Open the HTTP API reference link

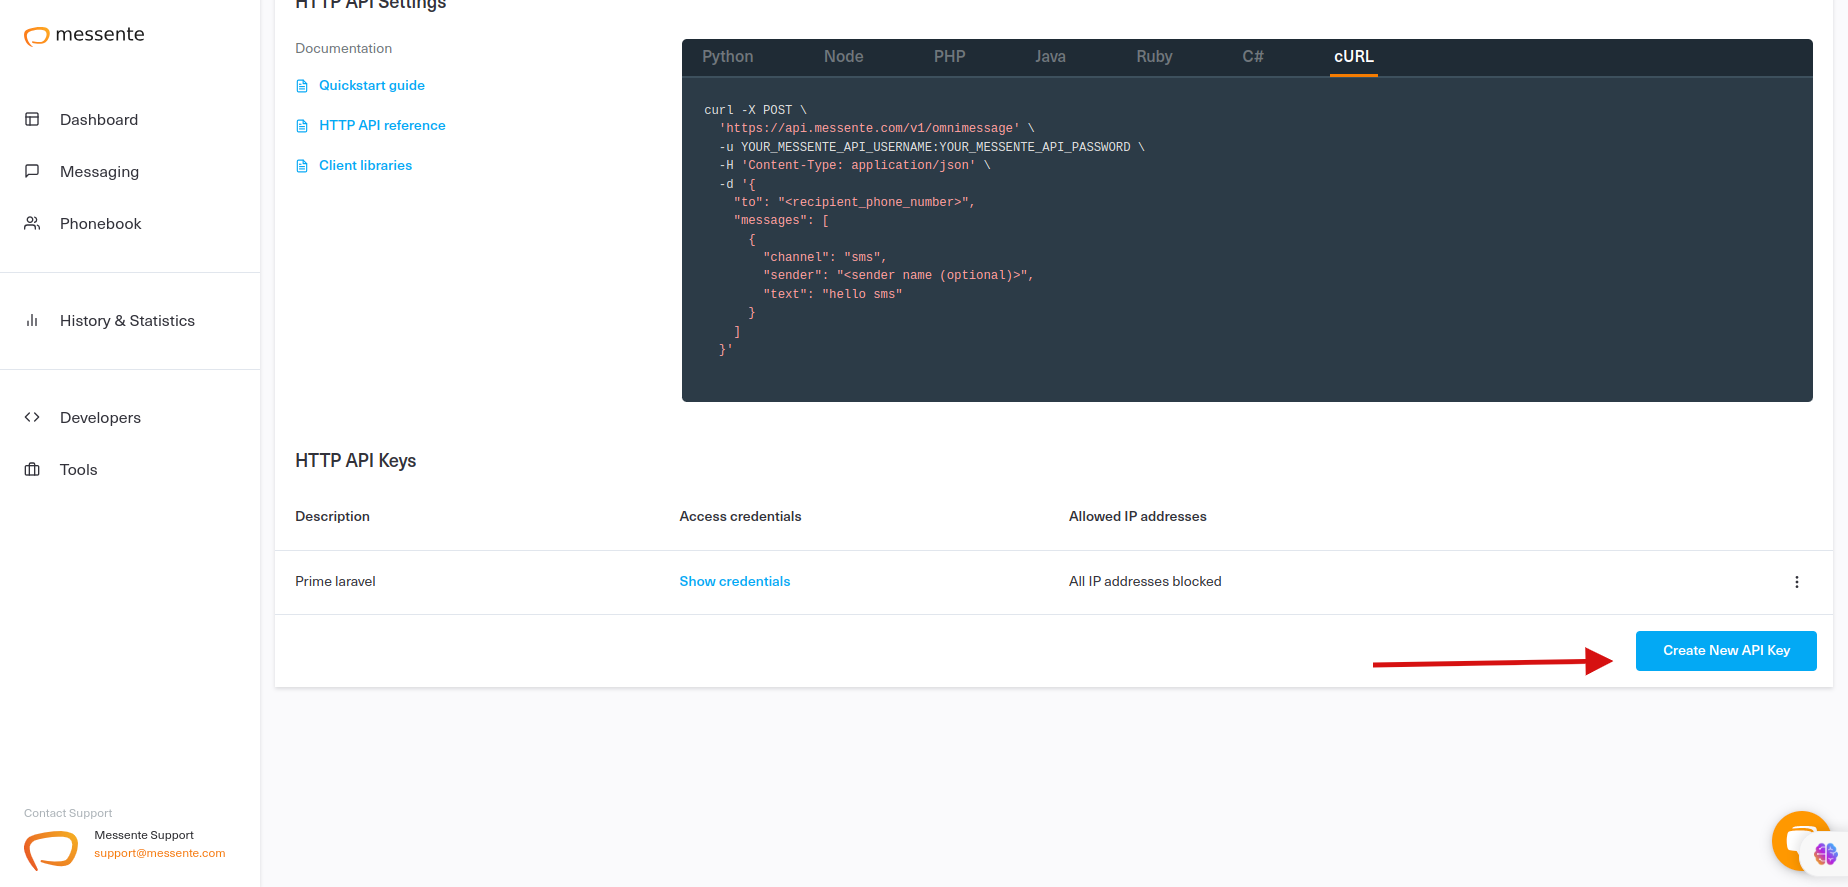382,126
